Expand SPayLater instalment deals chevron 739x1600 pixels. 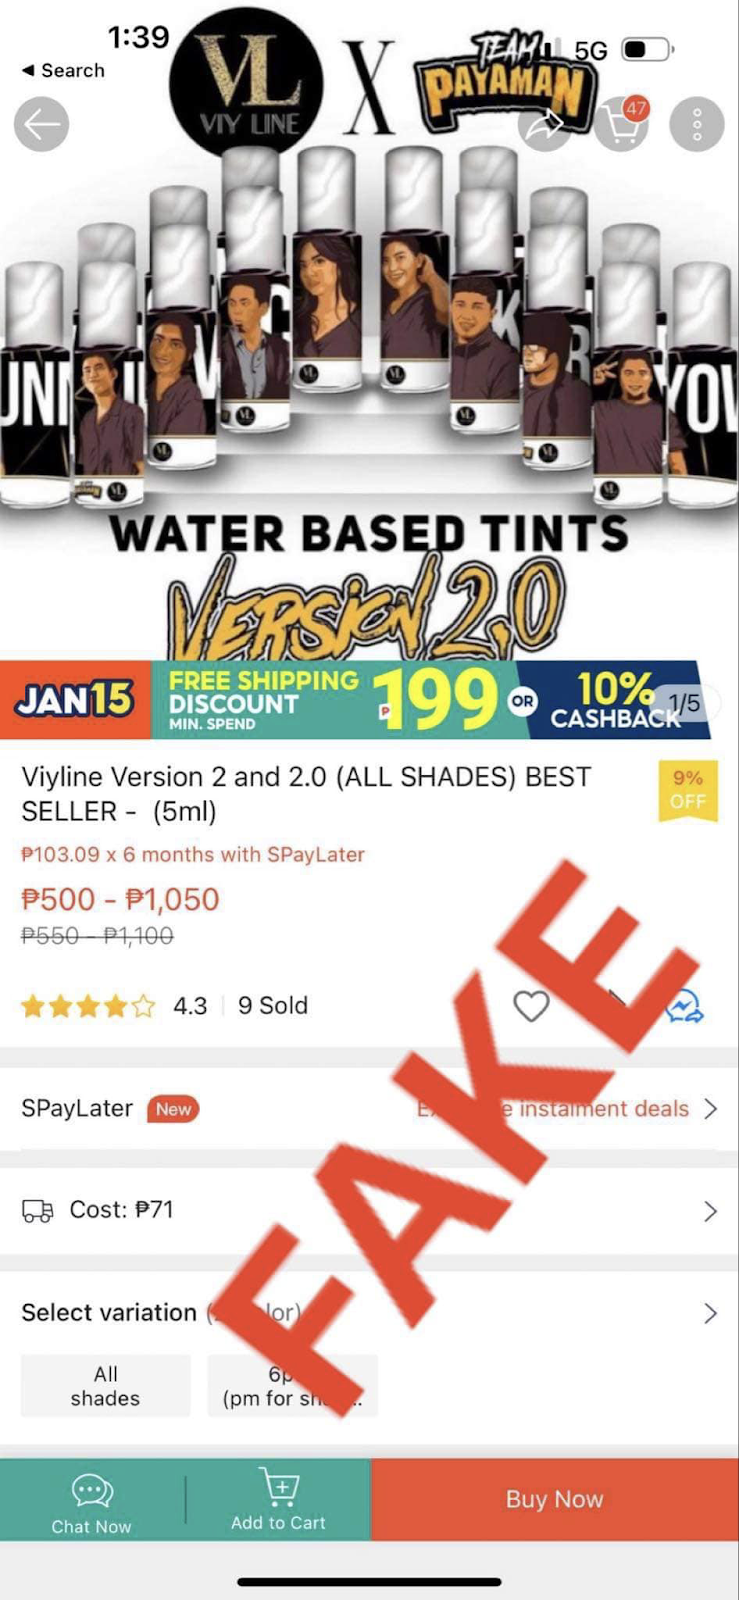click(x=710, y=1109)
